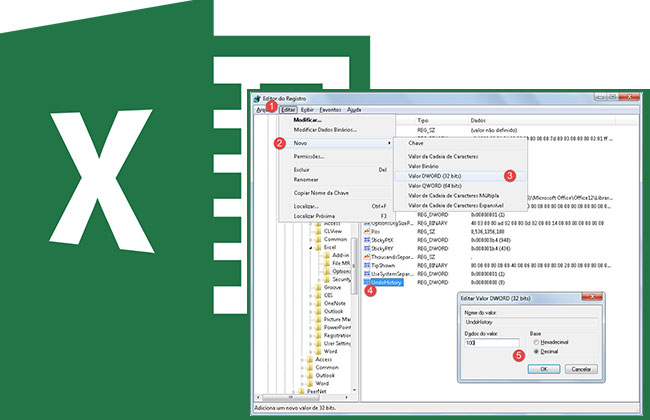Image resolution: width=650 pixels, height=420 pixels.
Task: Click the OneNote folder icon
Action: (x=318, y=303)
